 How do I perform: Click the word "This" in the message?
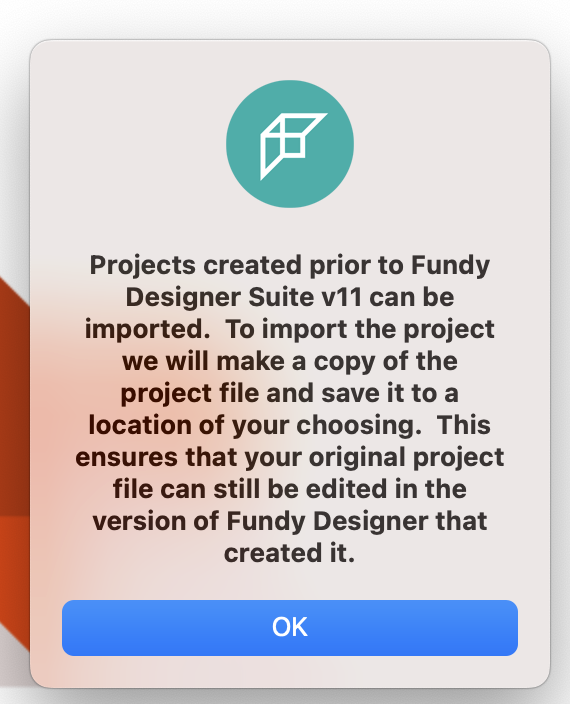coord(464,425)
